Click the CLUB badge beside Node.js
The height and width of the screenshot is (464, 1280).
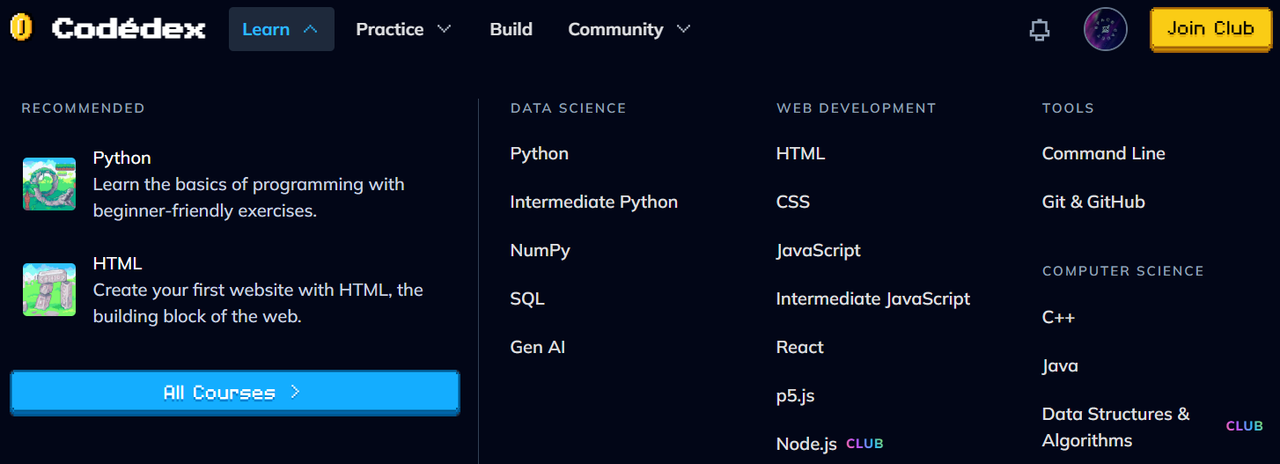[x=865, y=443]
